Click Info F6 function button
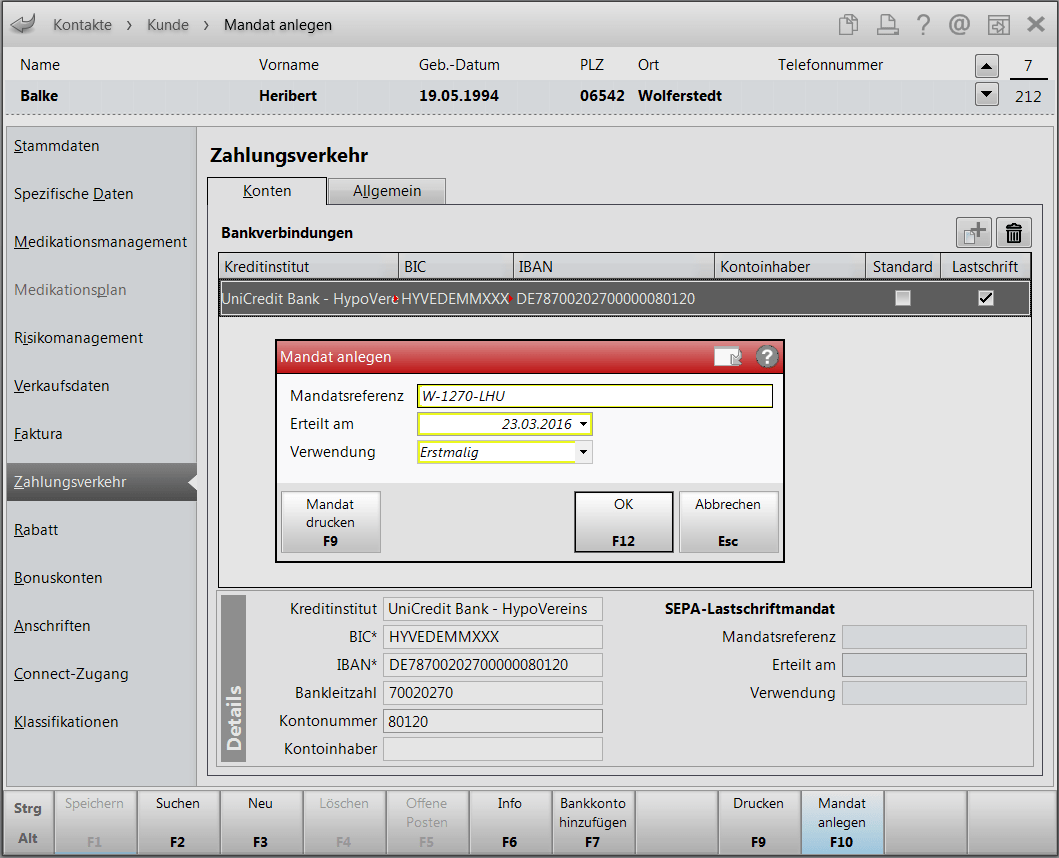 pos(509,822)
